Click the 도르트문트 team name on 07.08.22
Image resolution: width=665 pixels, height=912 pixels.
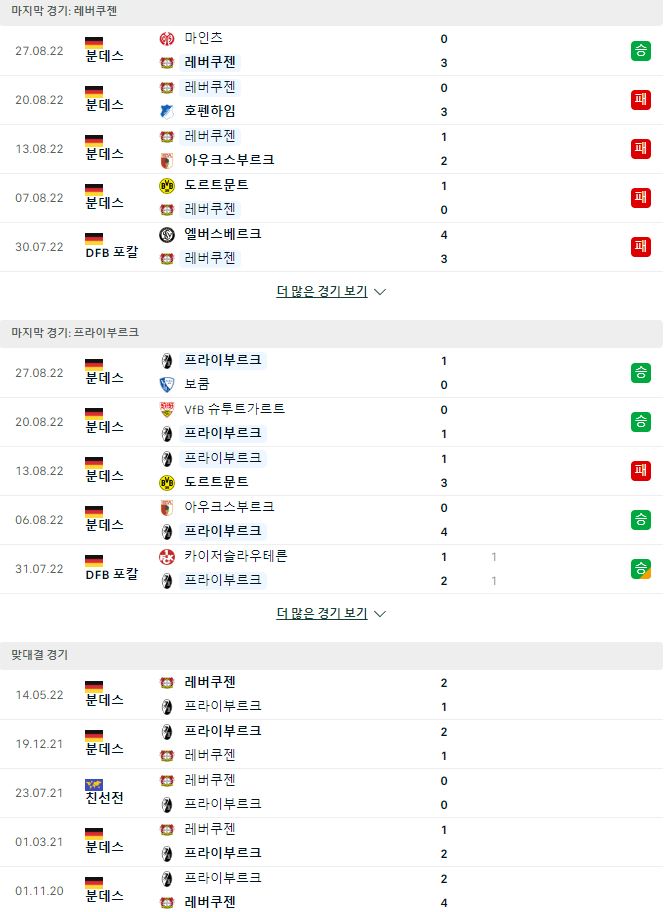click(x=216, y=185)
